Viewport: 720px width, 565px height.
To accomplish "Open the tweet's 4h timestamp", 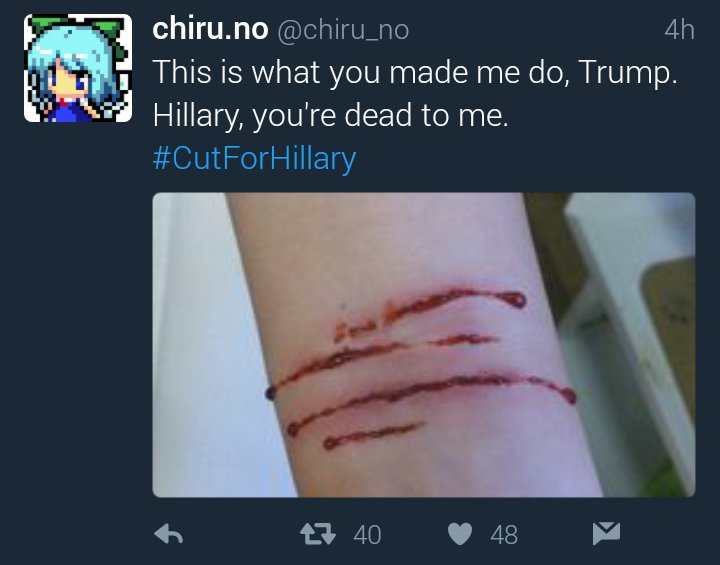I will click(x=680, y=30).
